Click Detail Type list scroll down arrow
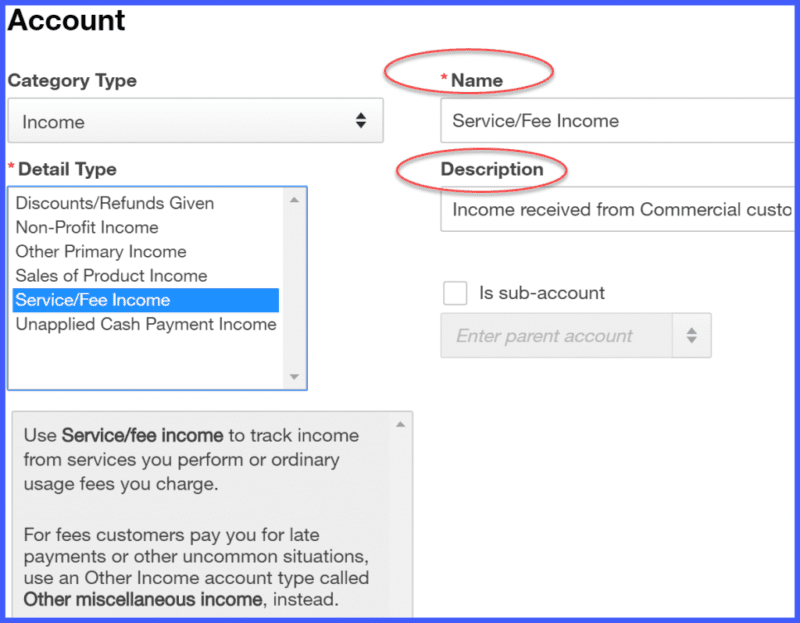The width and height of the screenshot is (800, 623). click(x=294, y=377)
